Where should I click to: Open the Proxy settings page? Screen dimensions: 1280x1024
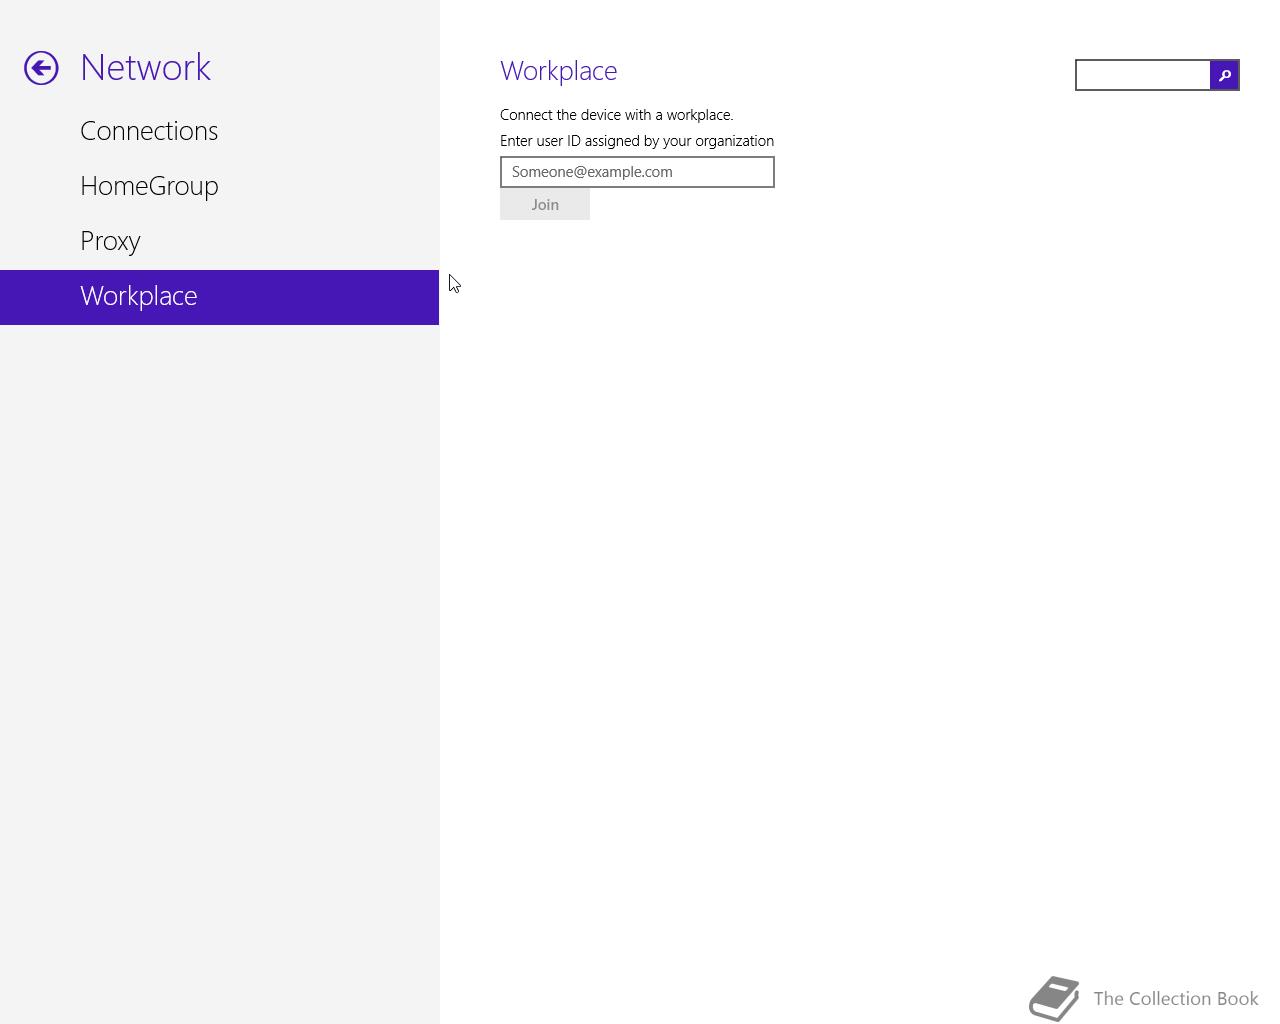219,241
